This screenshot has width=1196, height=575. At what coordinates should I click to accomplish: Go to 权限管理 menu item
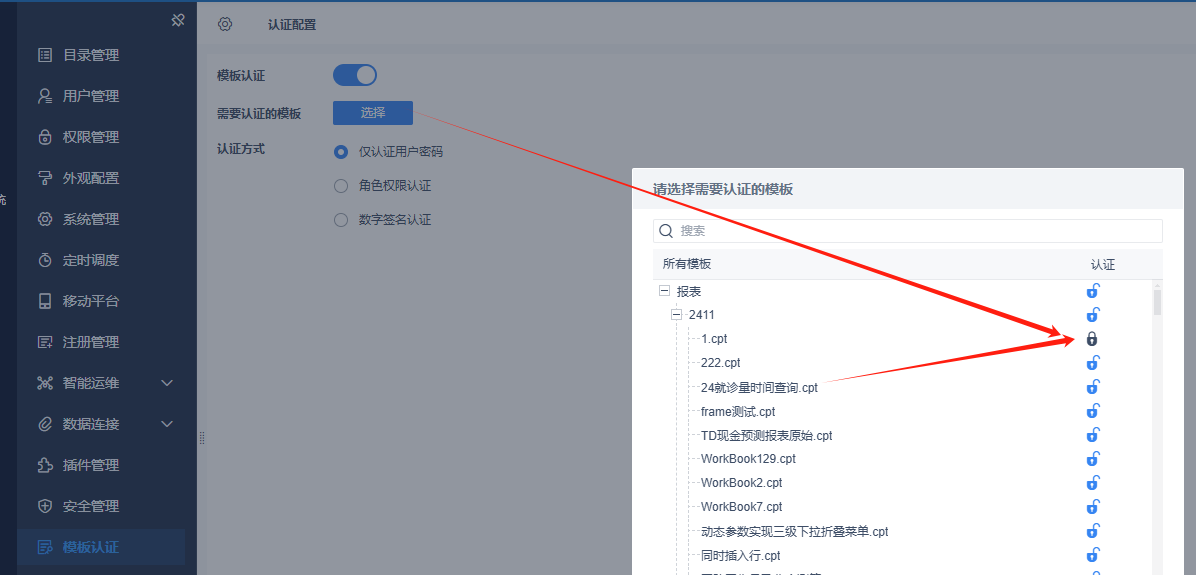pyautogui.click(x=91, y=137)
